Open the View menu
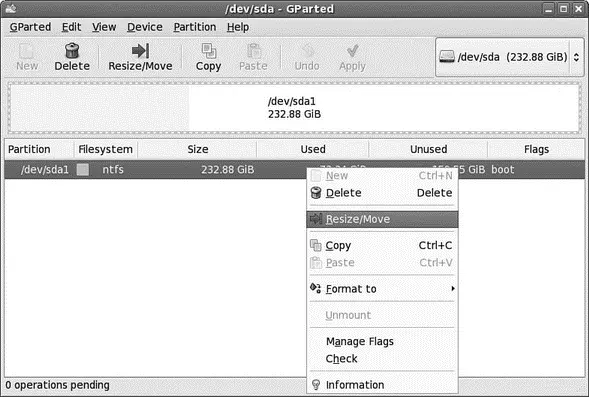 point(104,27)
